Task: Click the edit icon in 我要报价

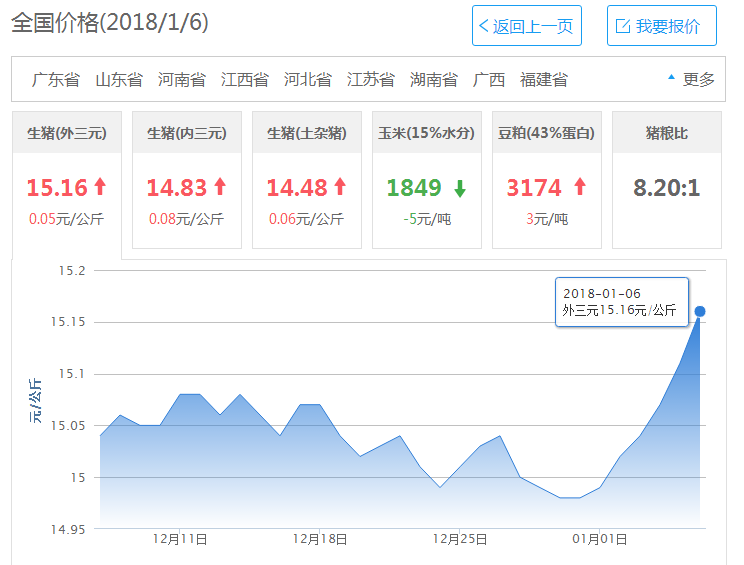Action: [622, 26]
